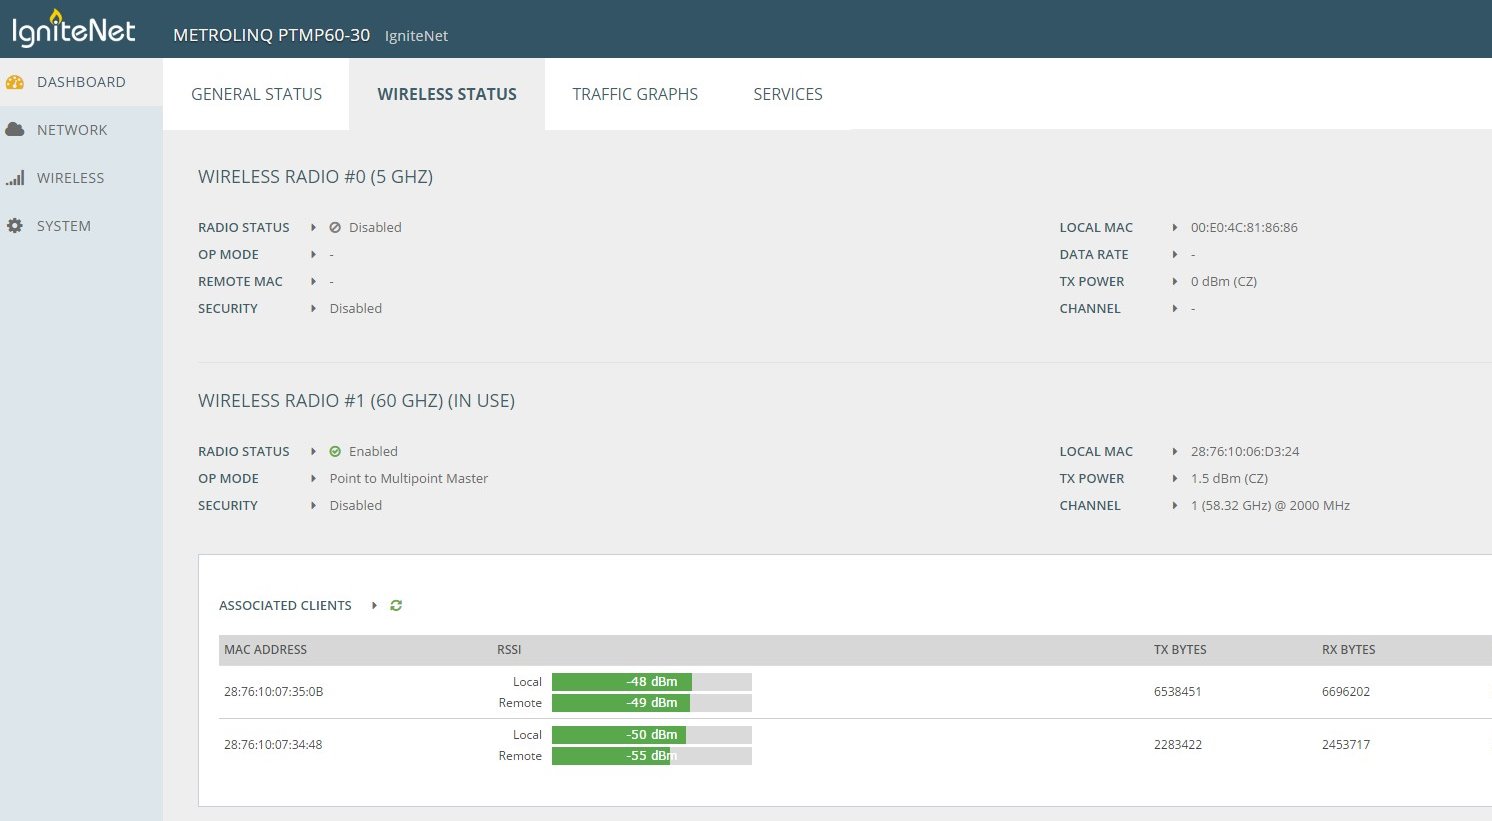Select the Wireless Status tab
Viewport: 1492px width, 821px height.
[447, 94]
